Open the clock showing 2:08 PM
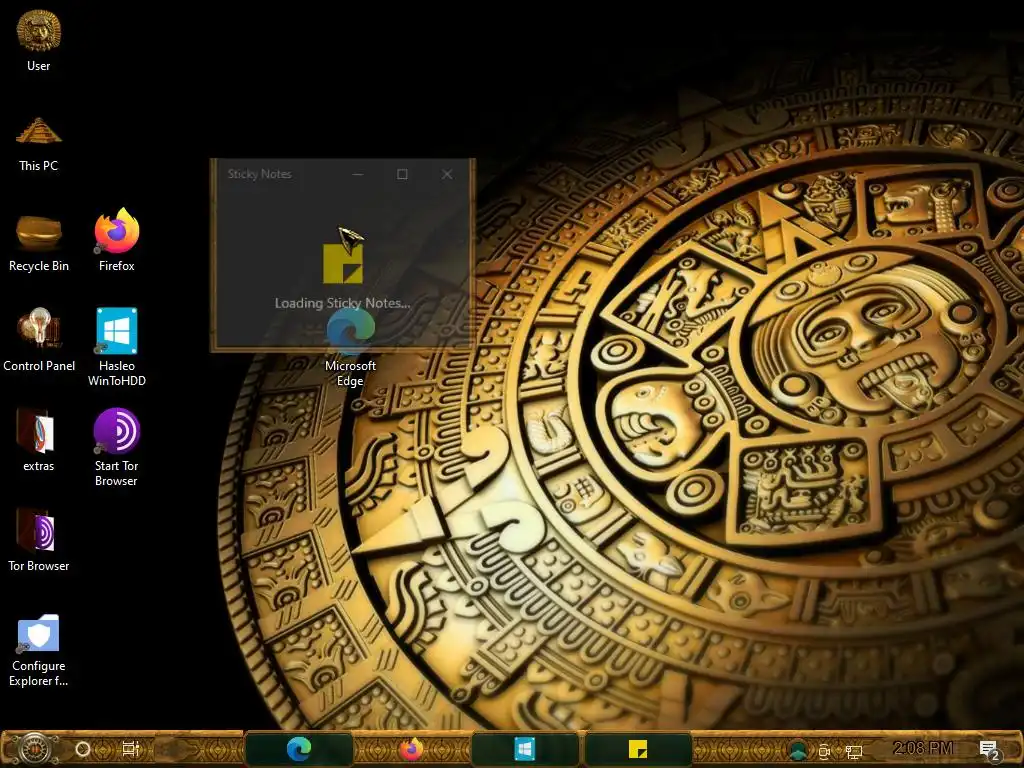 [x=923, y=748]
